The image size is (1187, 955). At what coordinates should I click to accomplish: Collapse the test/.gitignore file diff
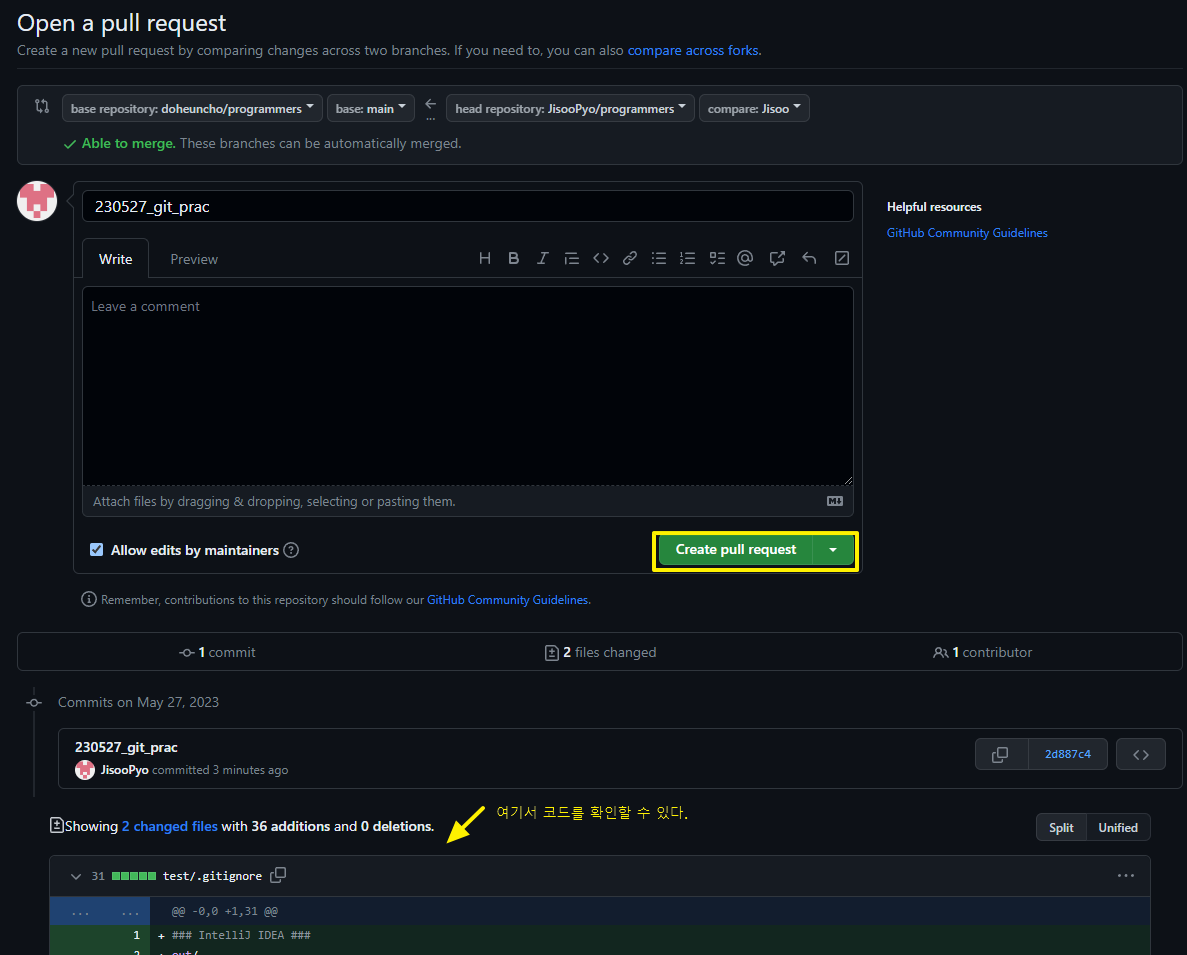[x=76, y=876]
